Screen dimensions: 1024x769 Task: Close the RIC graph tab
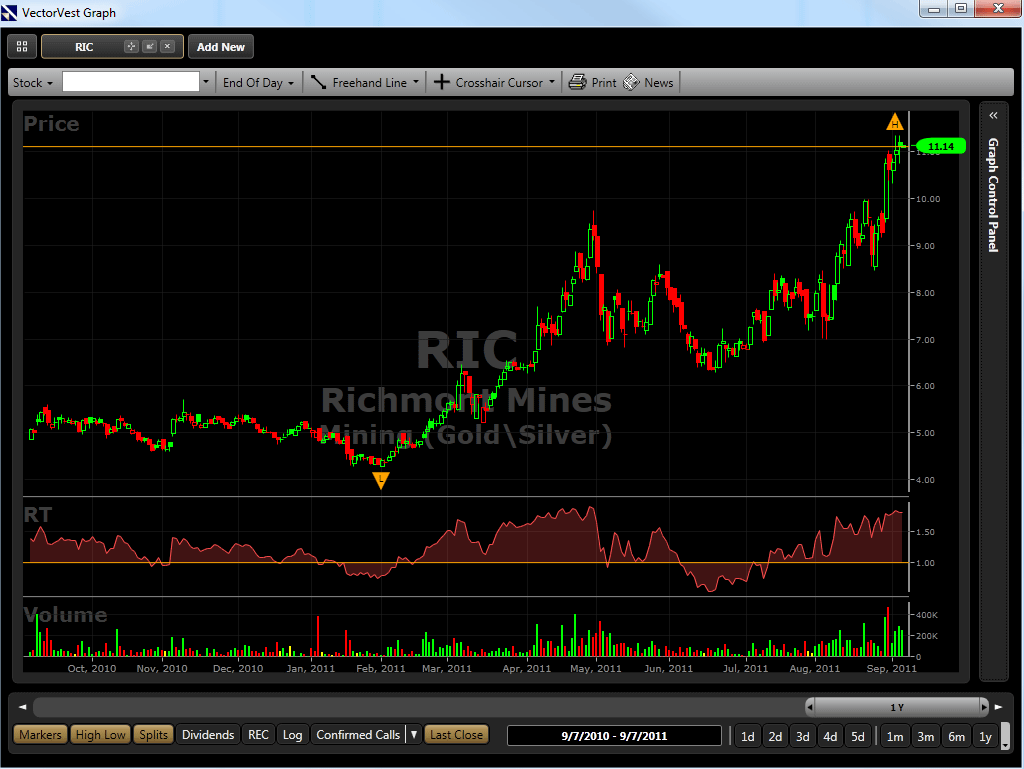(x=167, y=47)
